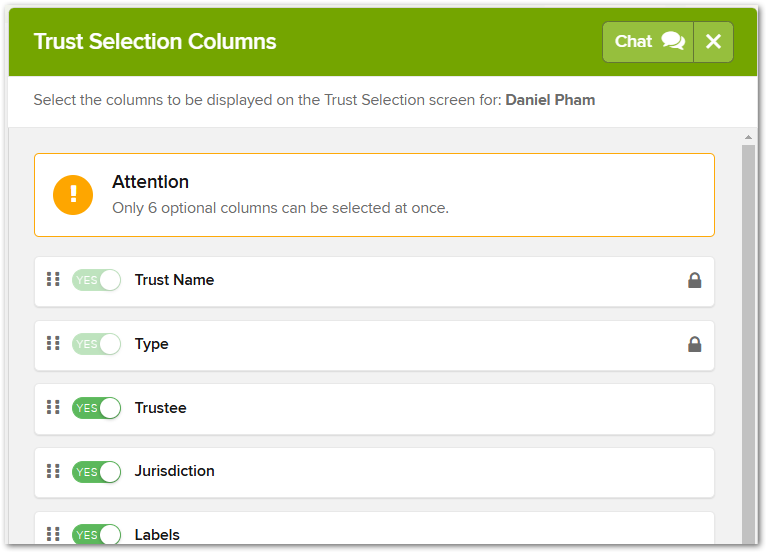
Task: Select the Jurisdiction column row label
Action: click(175, 471)
